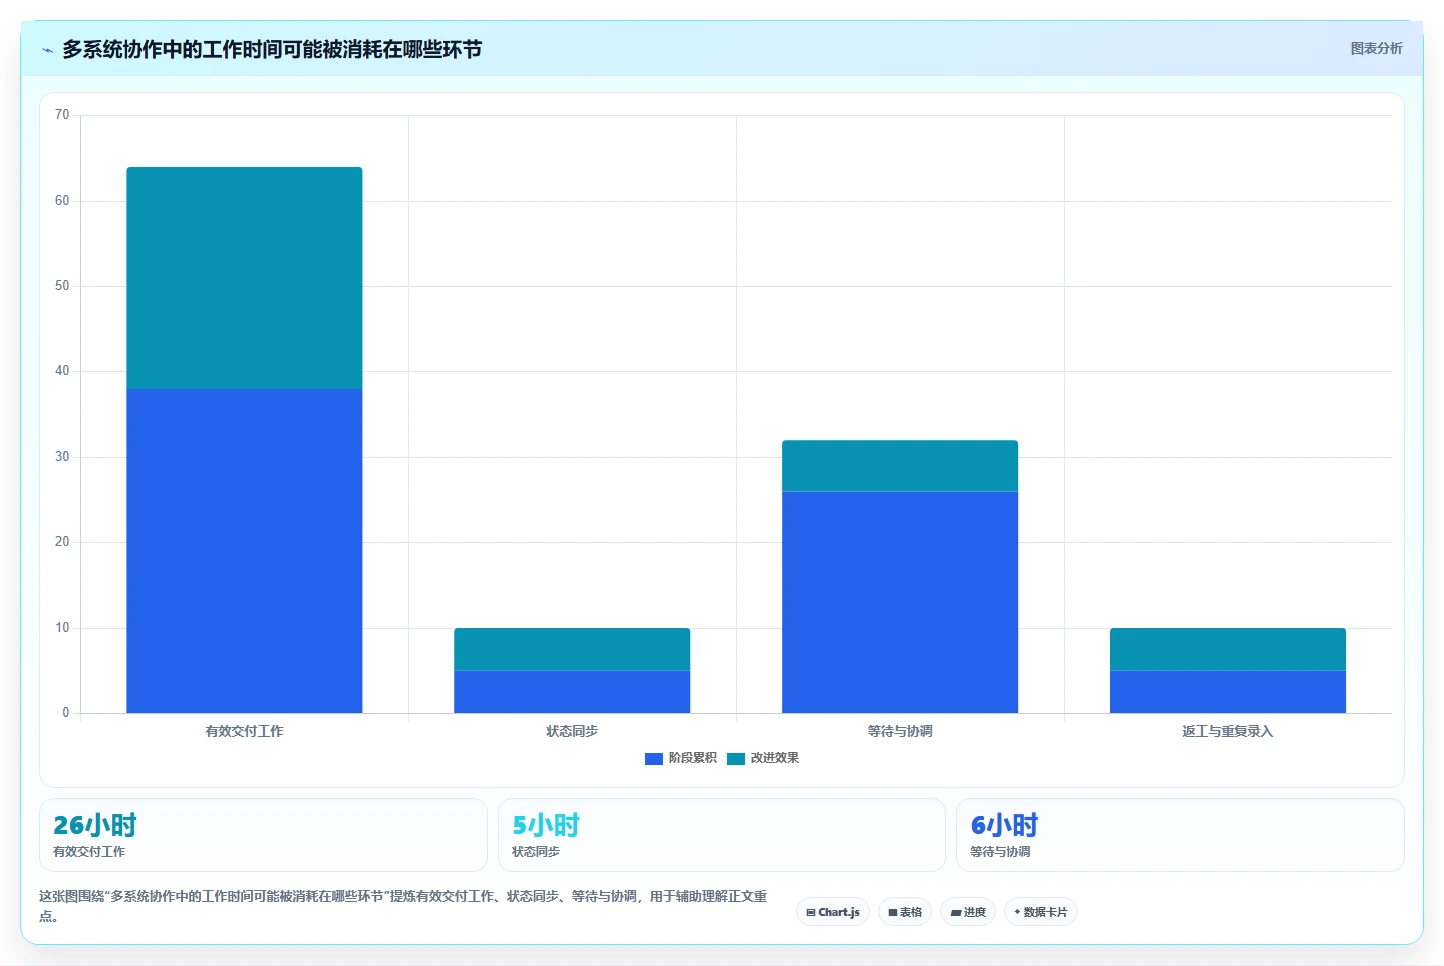
Task: Click the chart description paragraph below the cards
Action: click(403, 905)
